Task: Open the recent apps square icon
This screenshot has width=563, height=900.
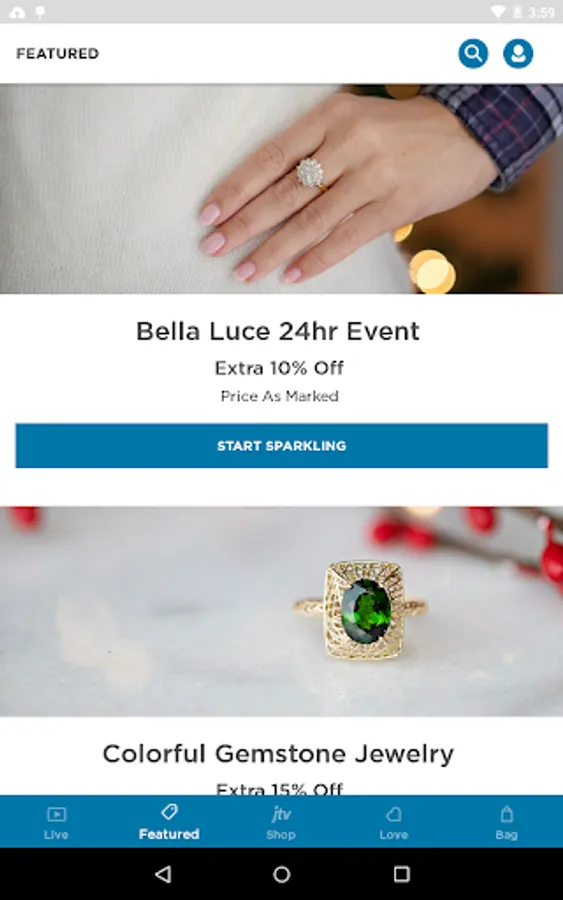Action: 401,874
